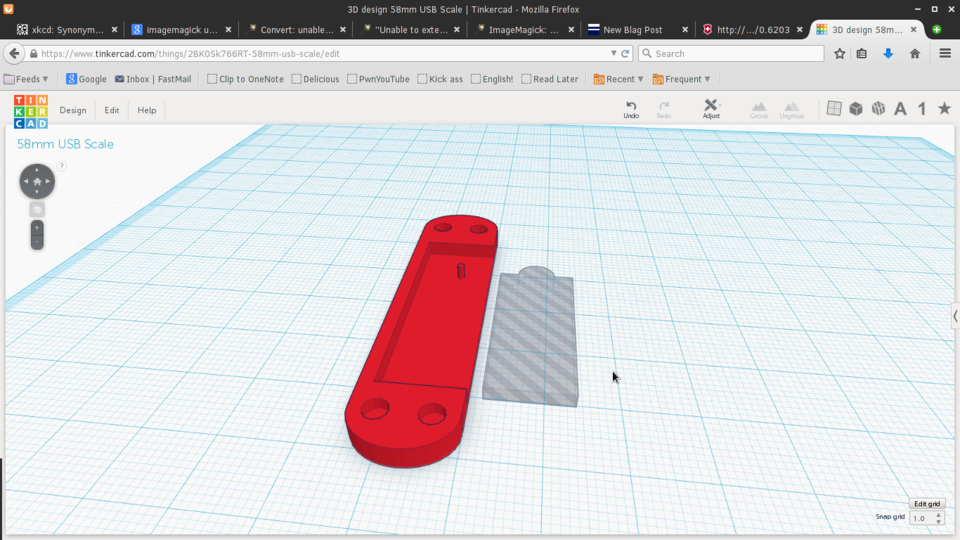The width and height of the screenshot is (960, 540).
Task: Open the Adjust tool menu
Action: point(711,108)
